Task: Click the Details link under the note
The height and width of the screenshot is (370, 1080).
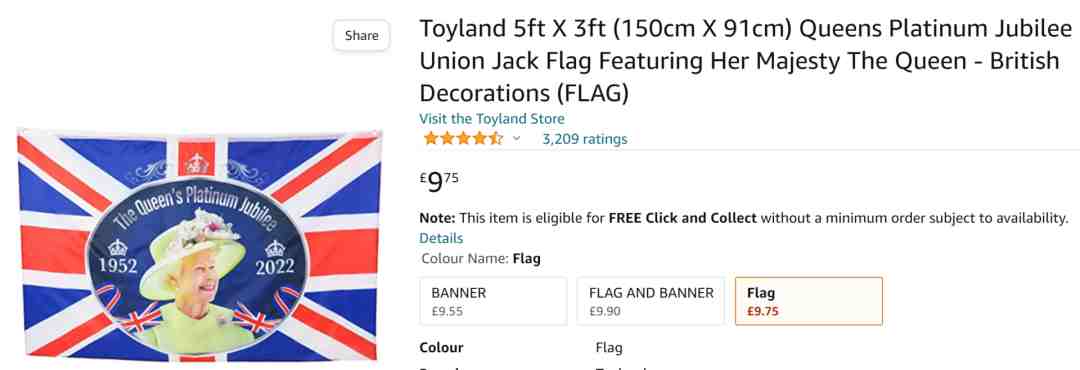Action: pyautogui.click(x=441, y=238)
